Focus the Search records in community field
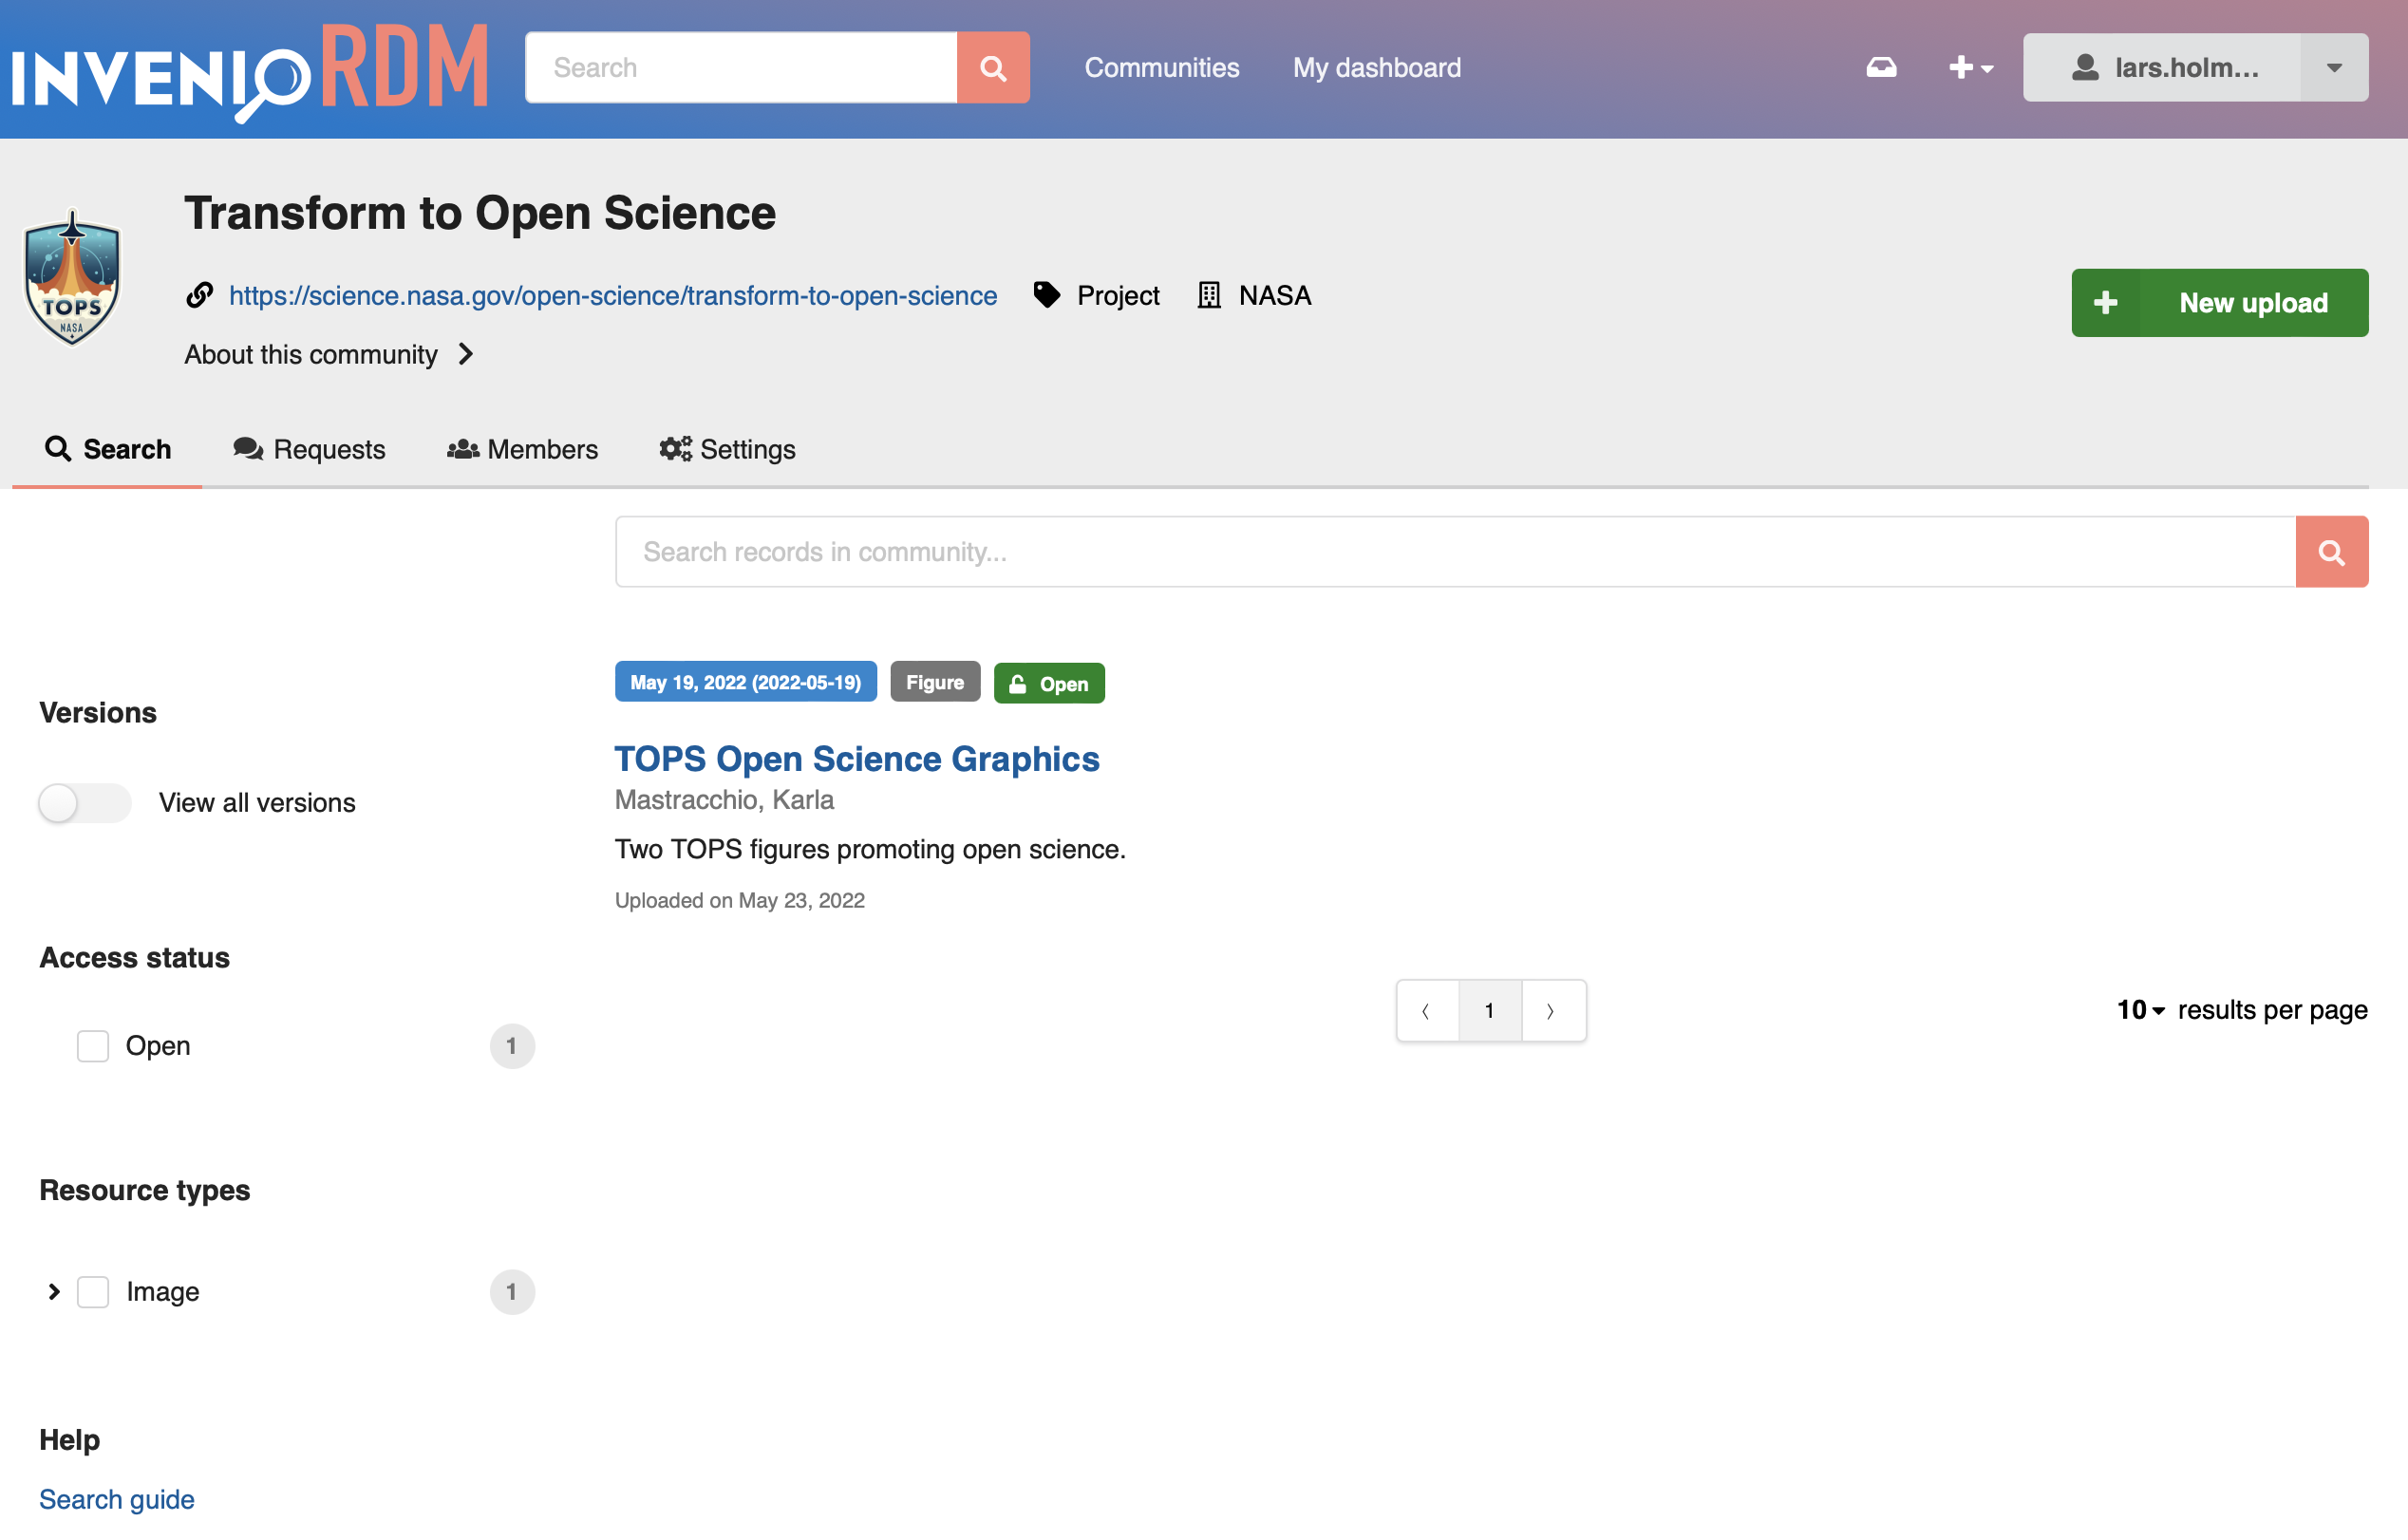The image size is (2408, 1540). [1455, 552]
